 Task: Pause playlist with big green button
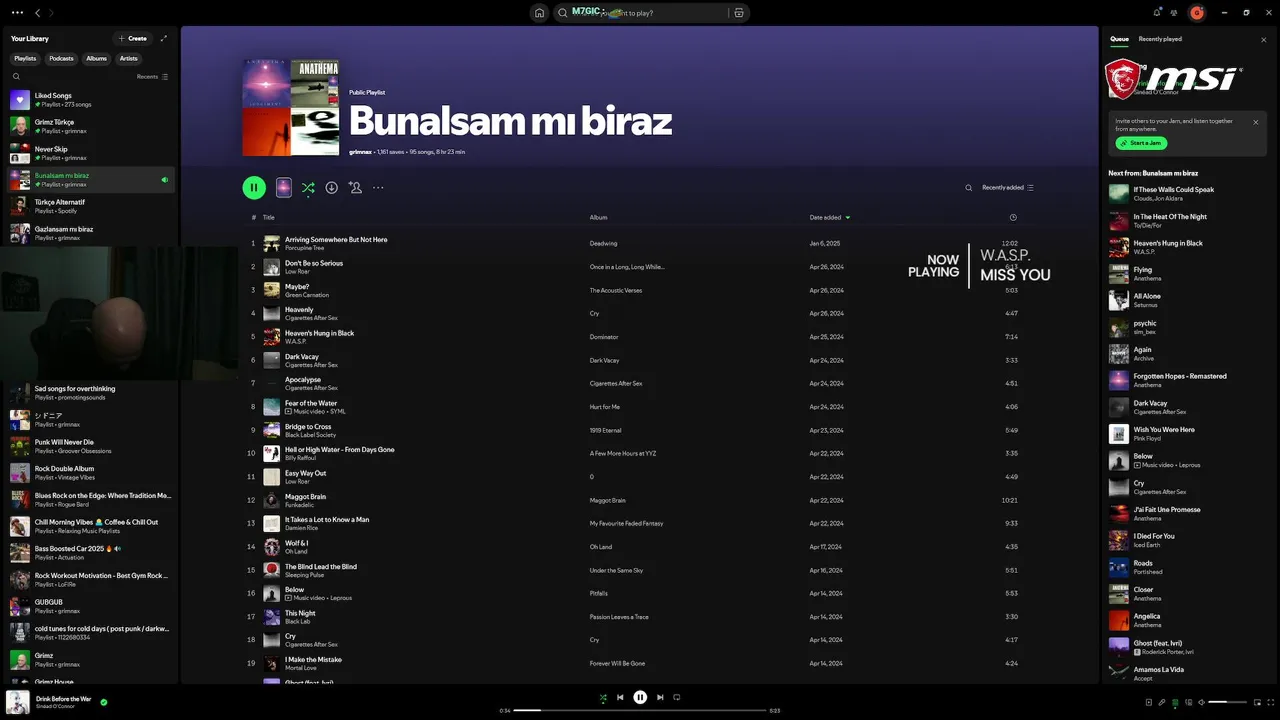[254, 187]
